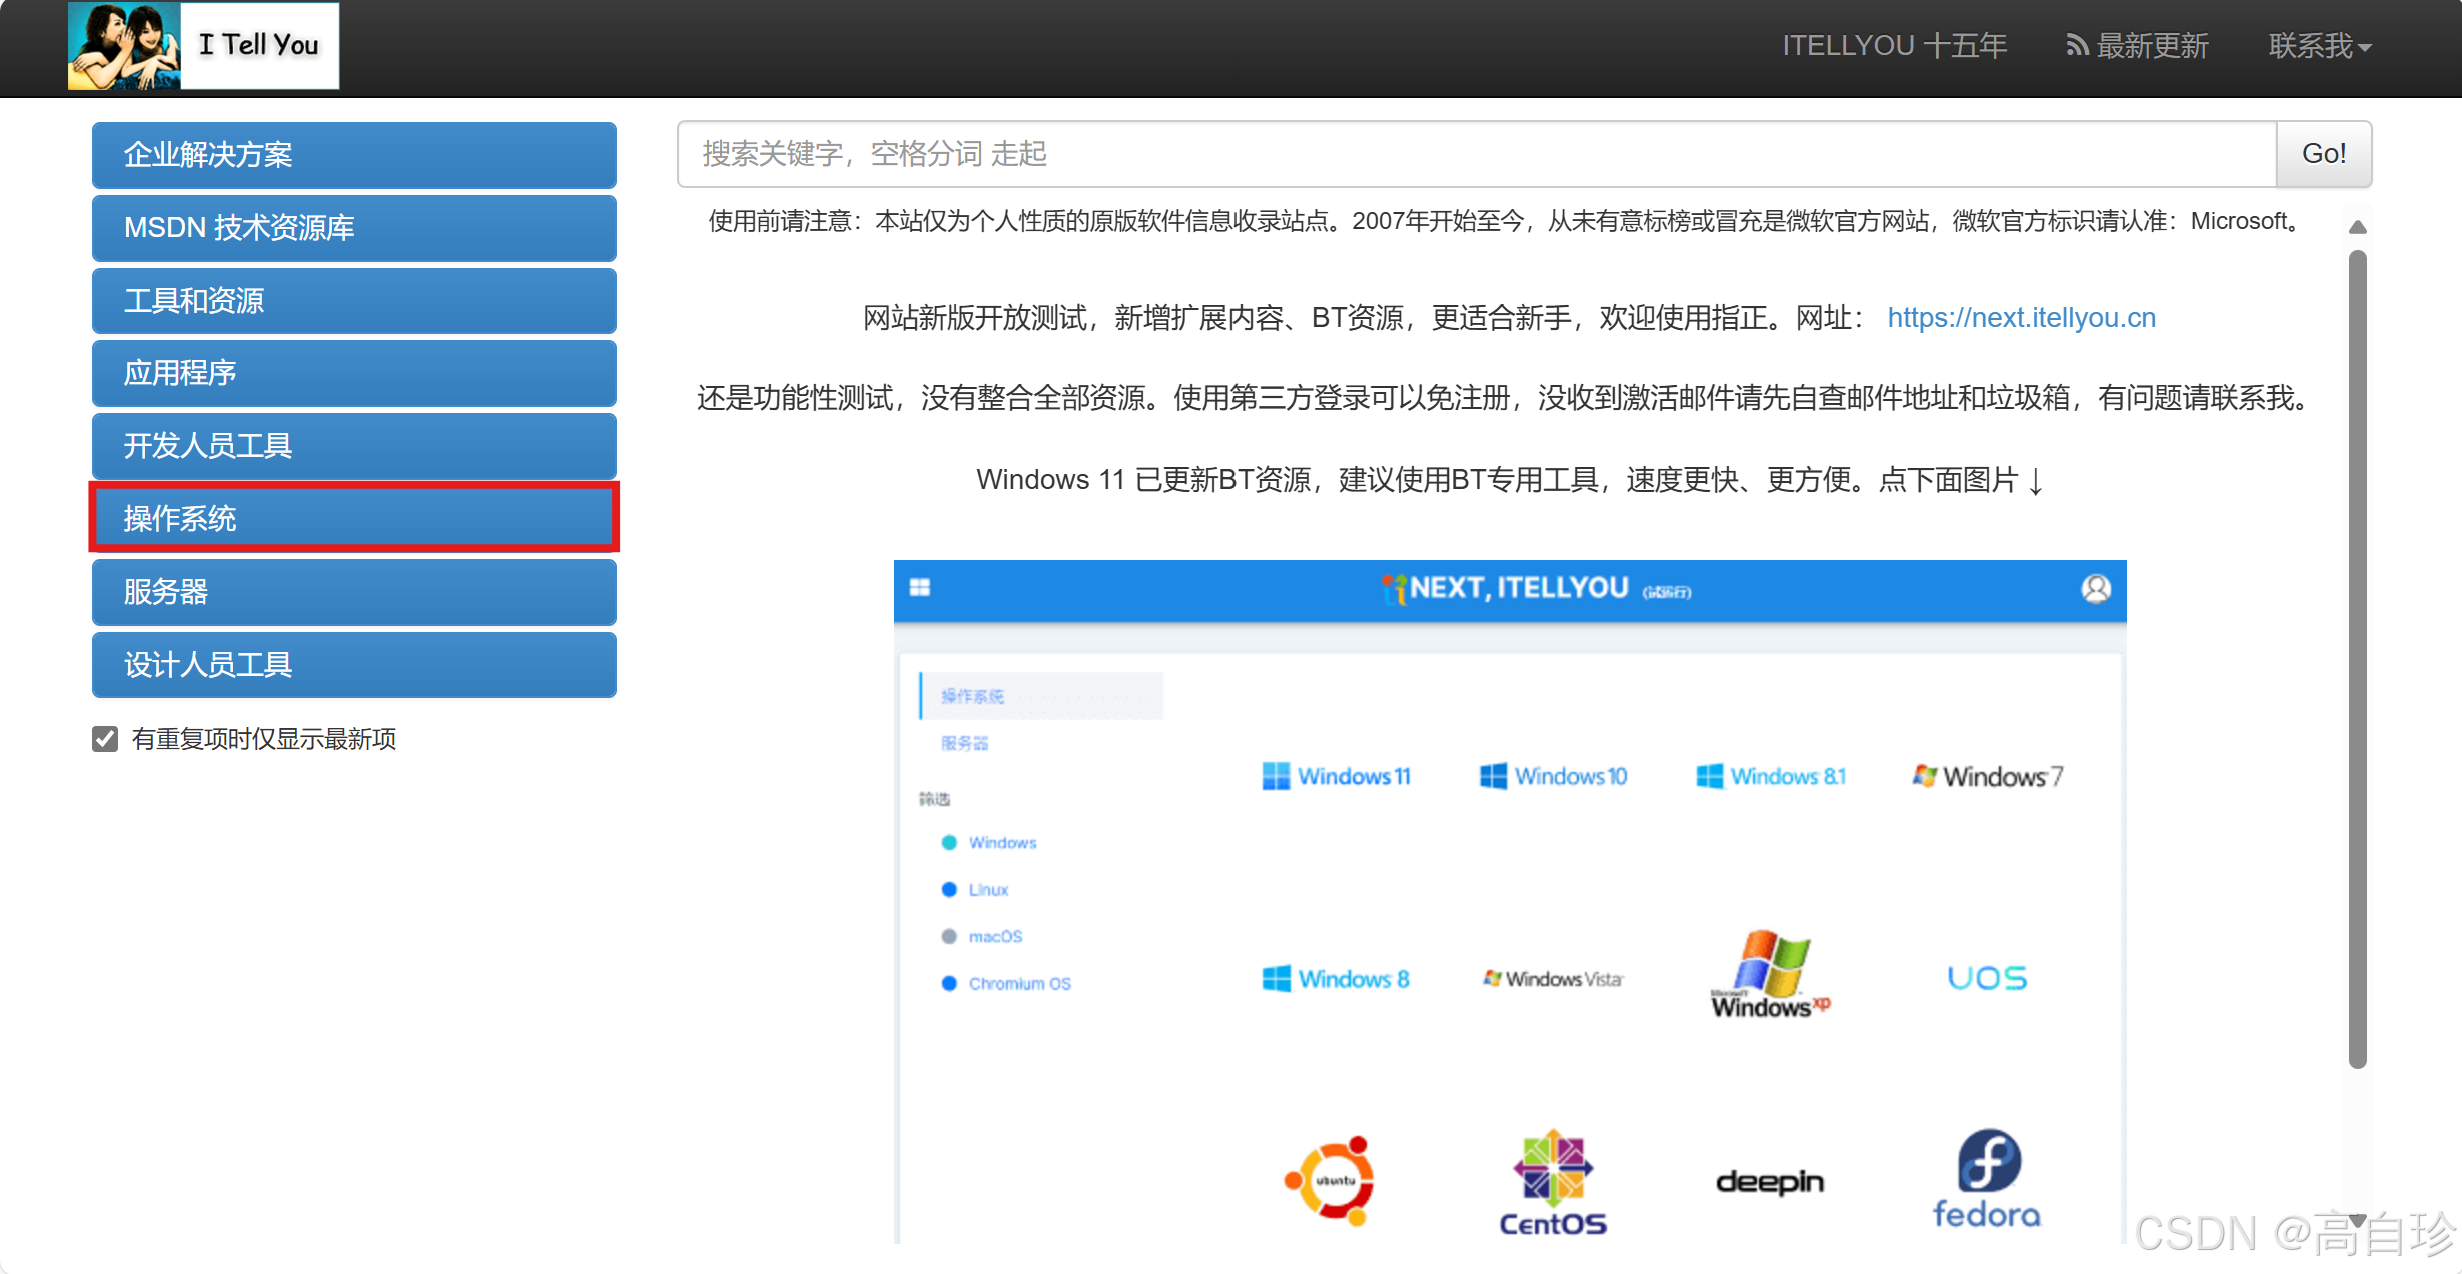Open the 服务器 category panel
Image resolution: width=2462 pixels, height=1274 pixels.
[x=354, y=591]
